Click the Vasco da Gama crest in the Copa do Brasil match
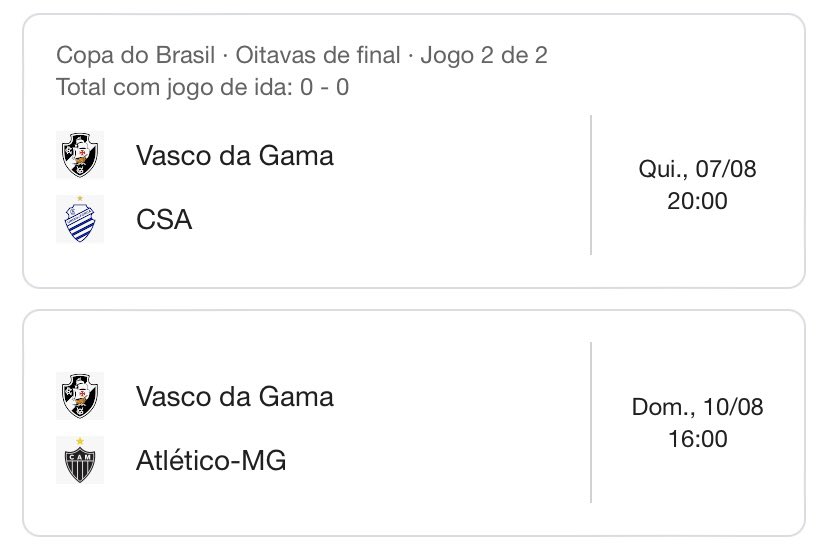Image resolution: width=828 pixels, height=544 pixels. point(80,155)
